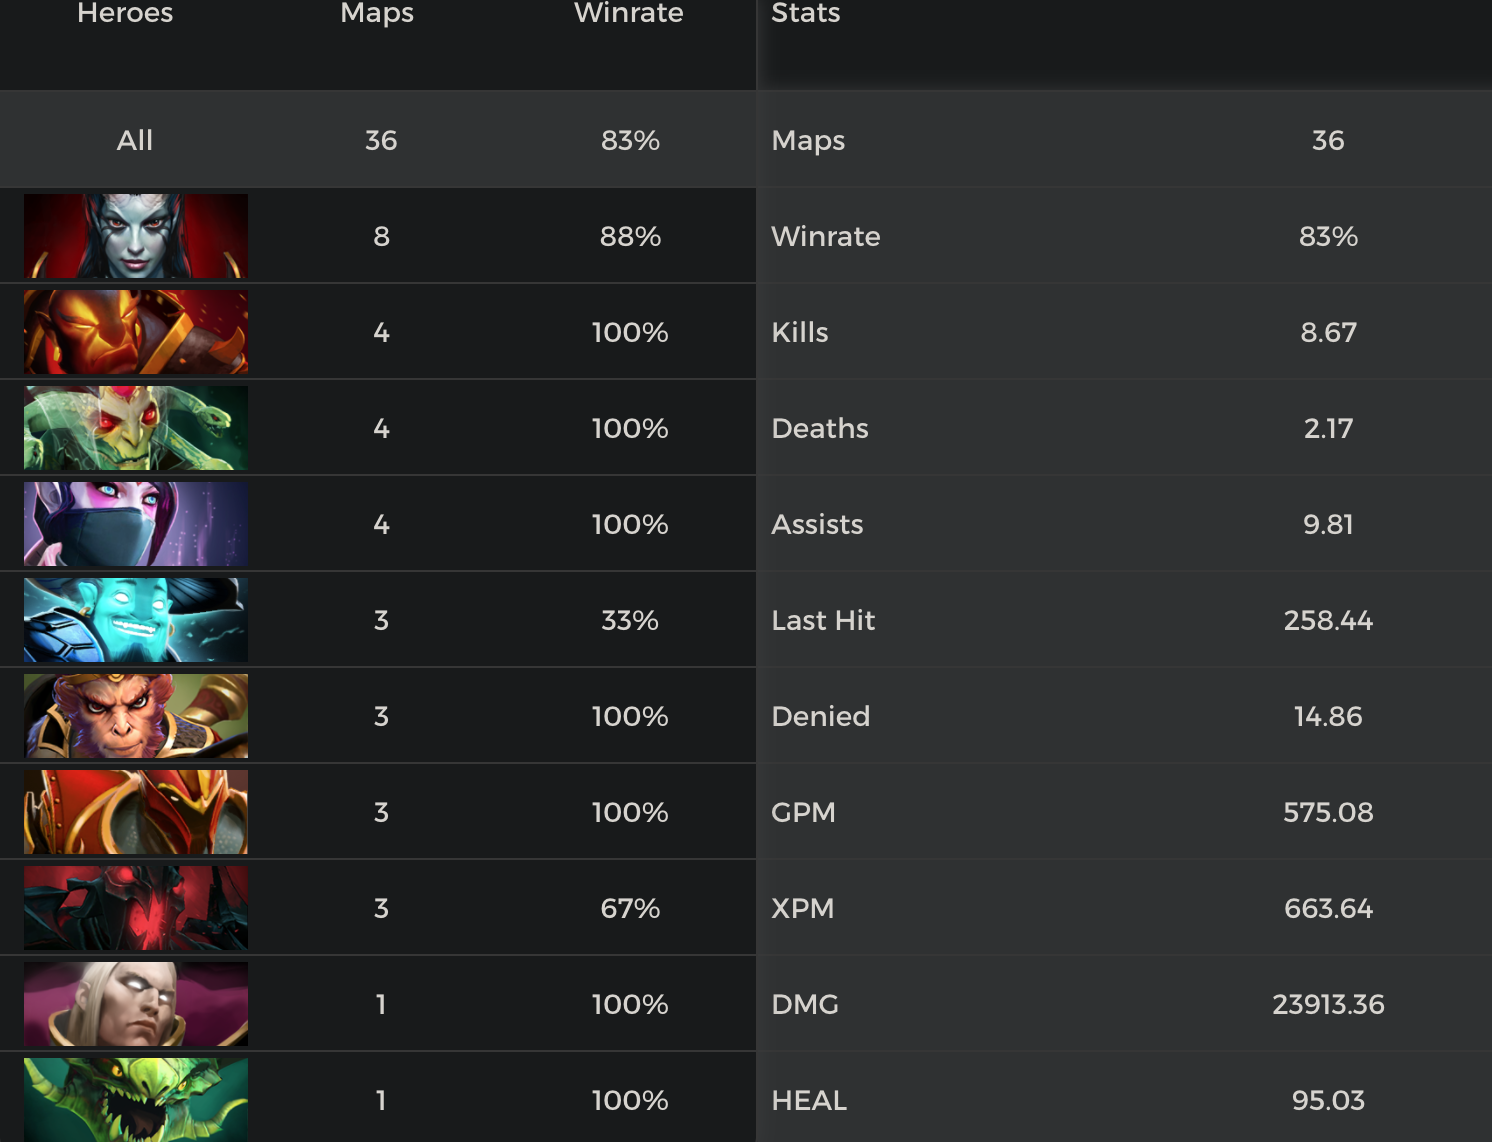Click the Monkey King hero portrait
This screenshot has width=1492, height=1142.
(x=136, y=716)
